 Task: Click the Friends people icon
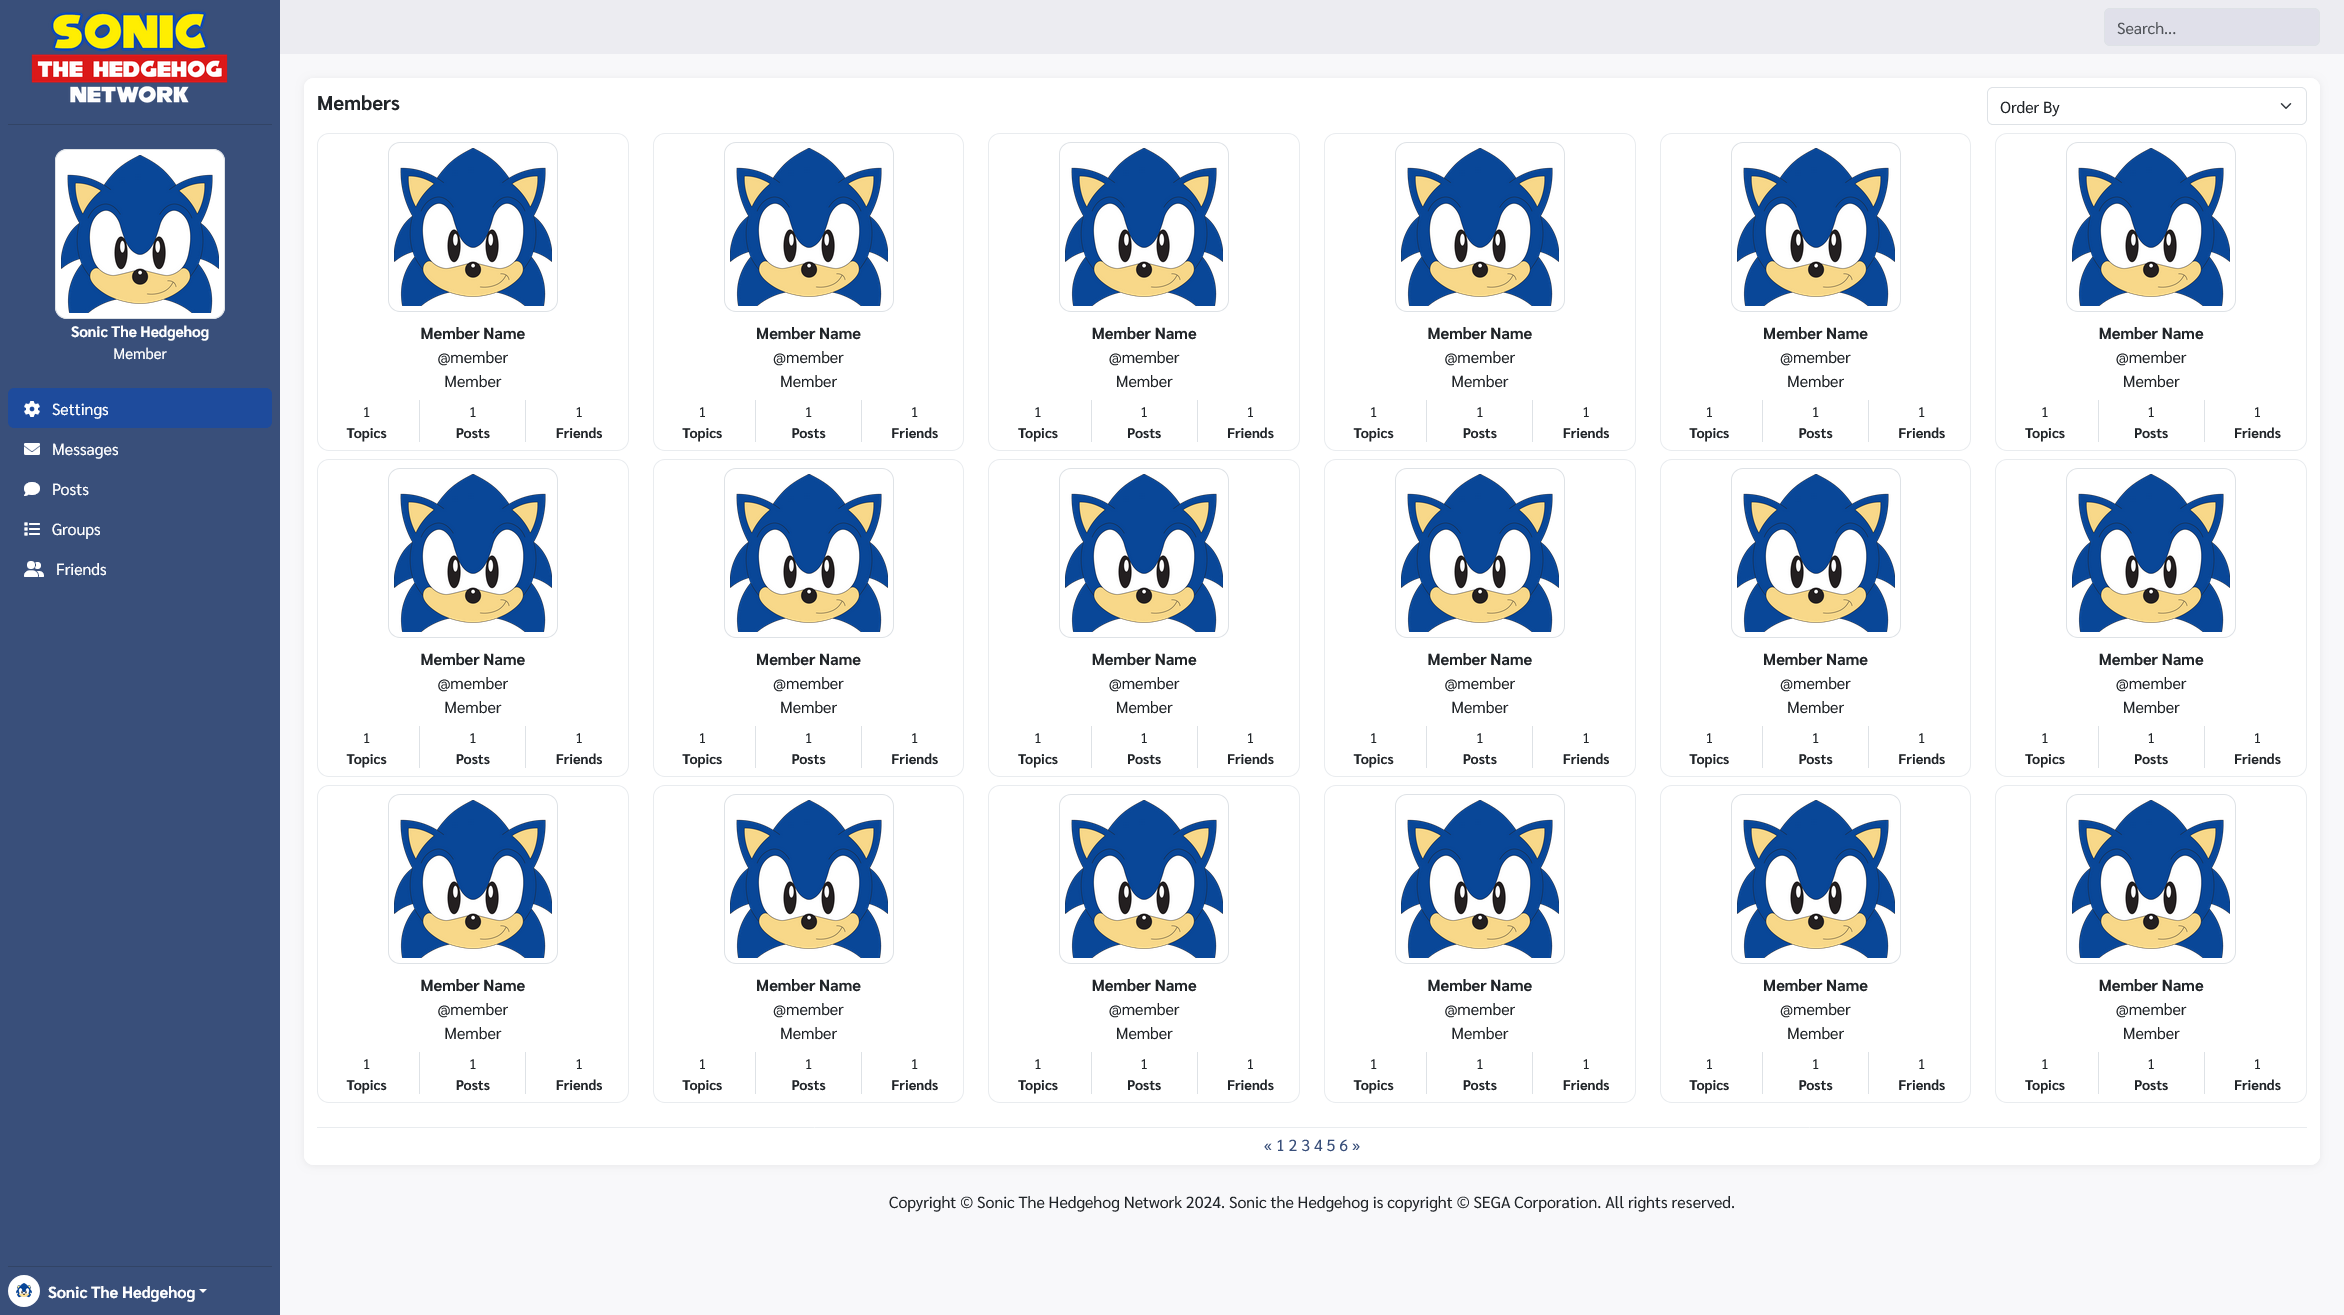(34, 569)
